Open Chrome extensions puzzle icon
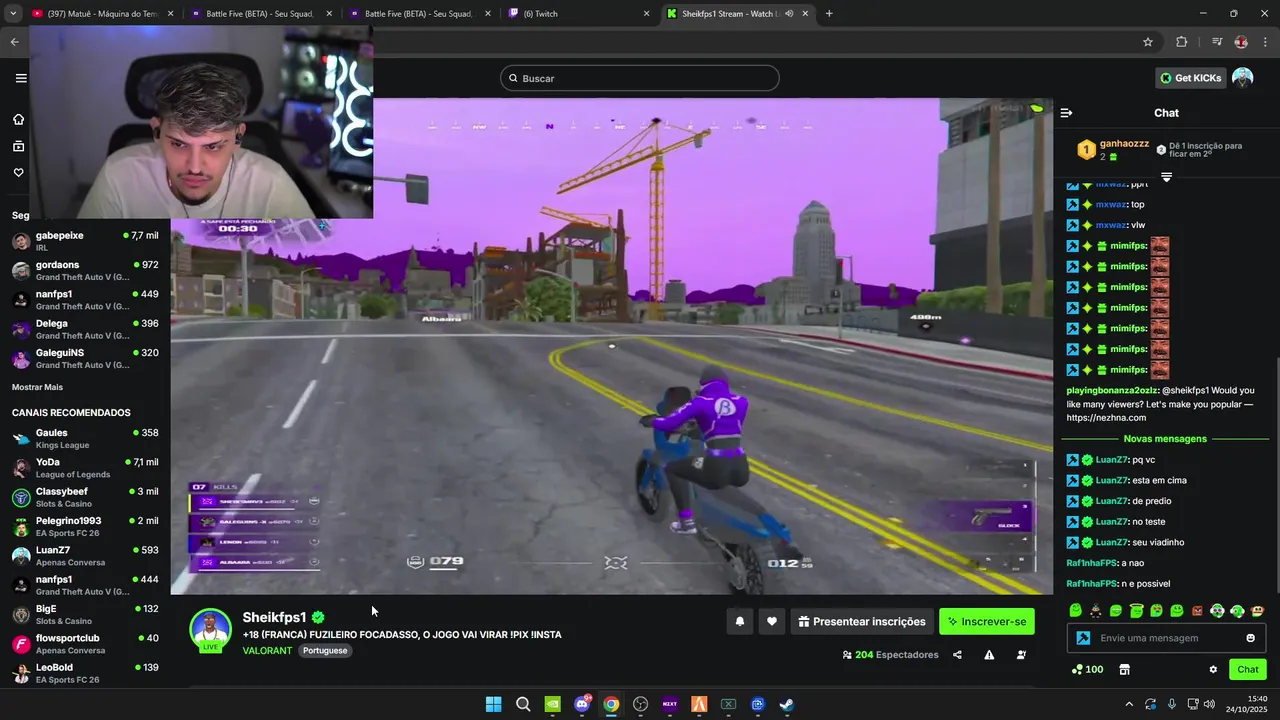Screen dimensions: 1280x720 pos(1182,42)
